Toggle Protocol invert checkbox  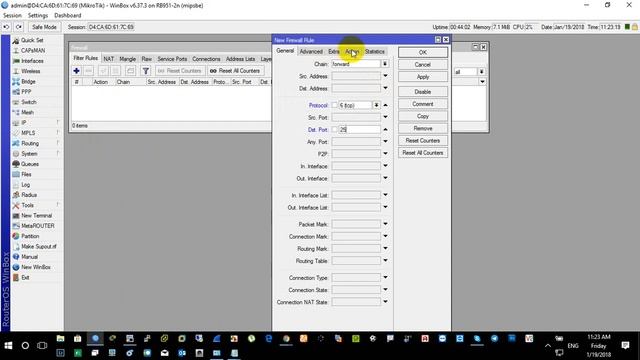(334, 105)
